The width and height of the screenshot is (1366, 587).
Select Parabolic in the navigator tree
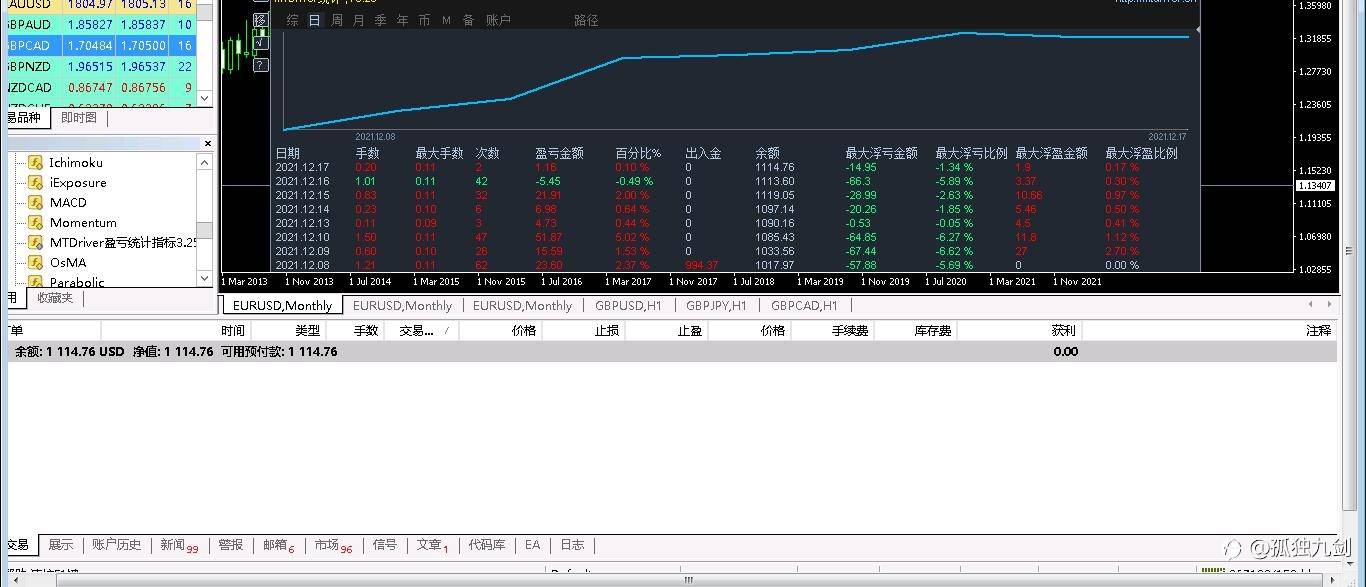point(77,282)
